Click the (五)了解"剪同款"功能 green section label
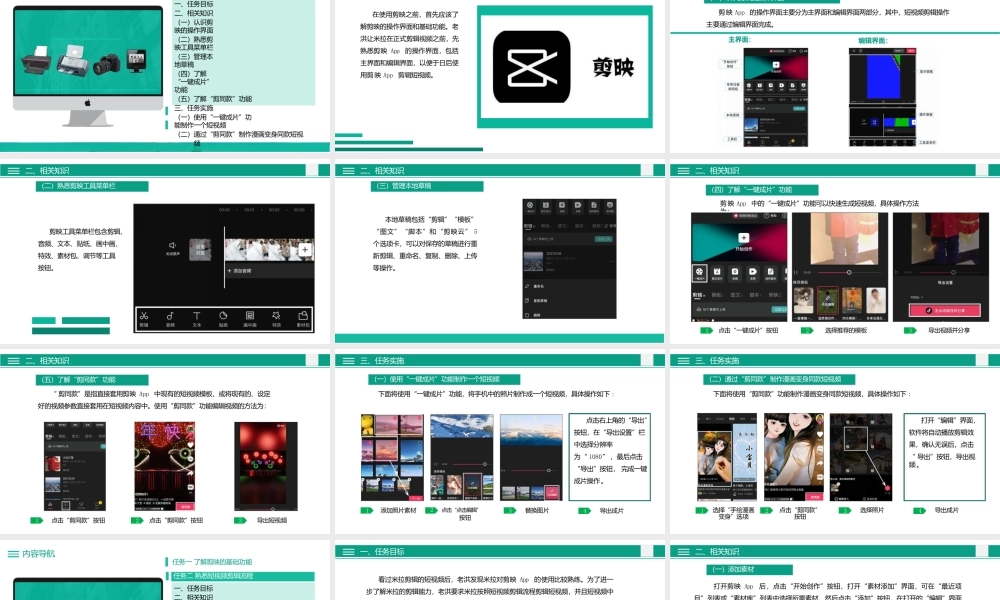Image resolution: width=1000 pixels, height=600 pixels. pyautogui.click(x=92, y=379)
